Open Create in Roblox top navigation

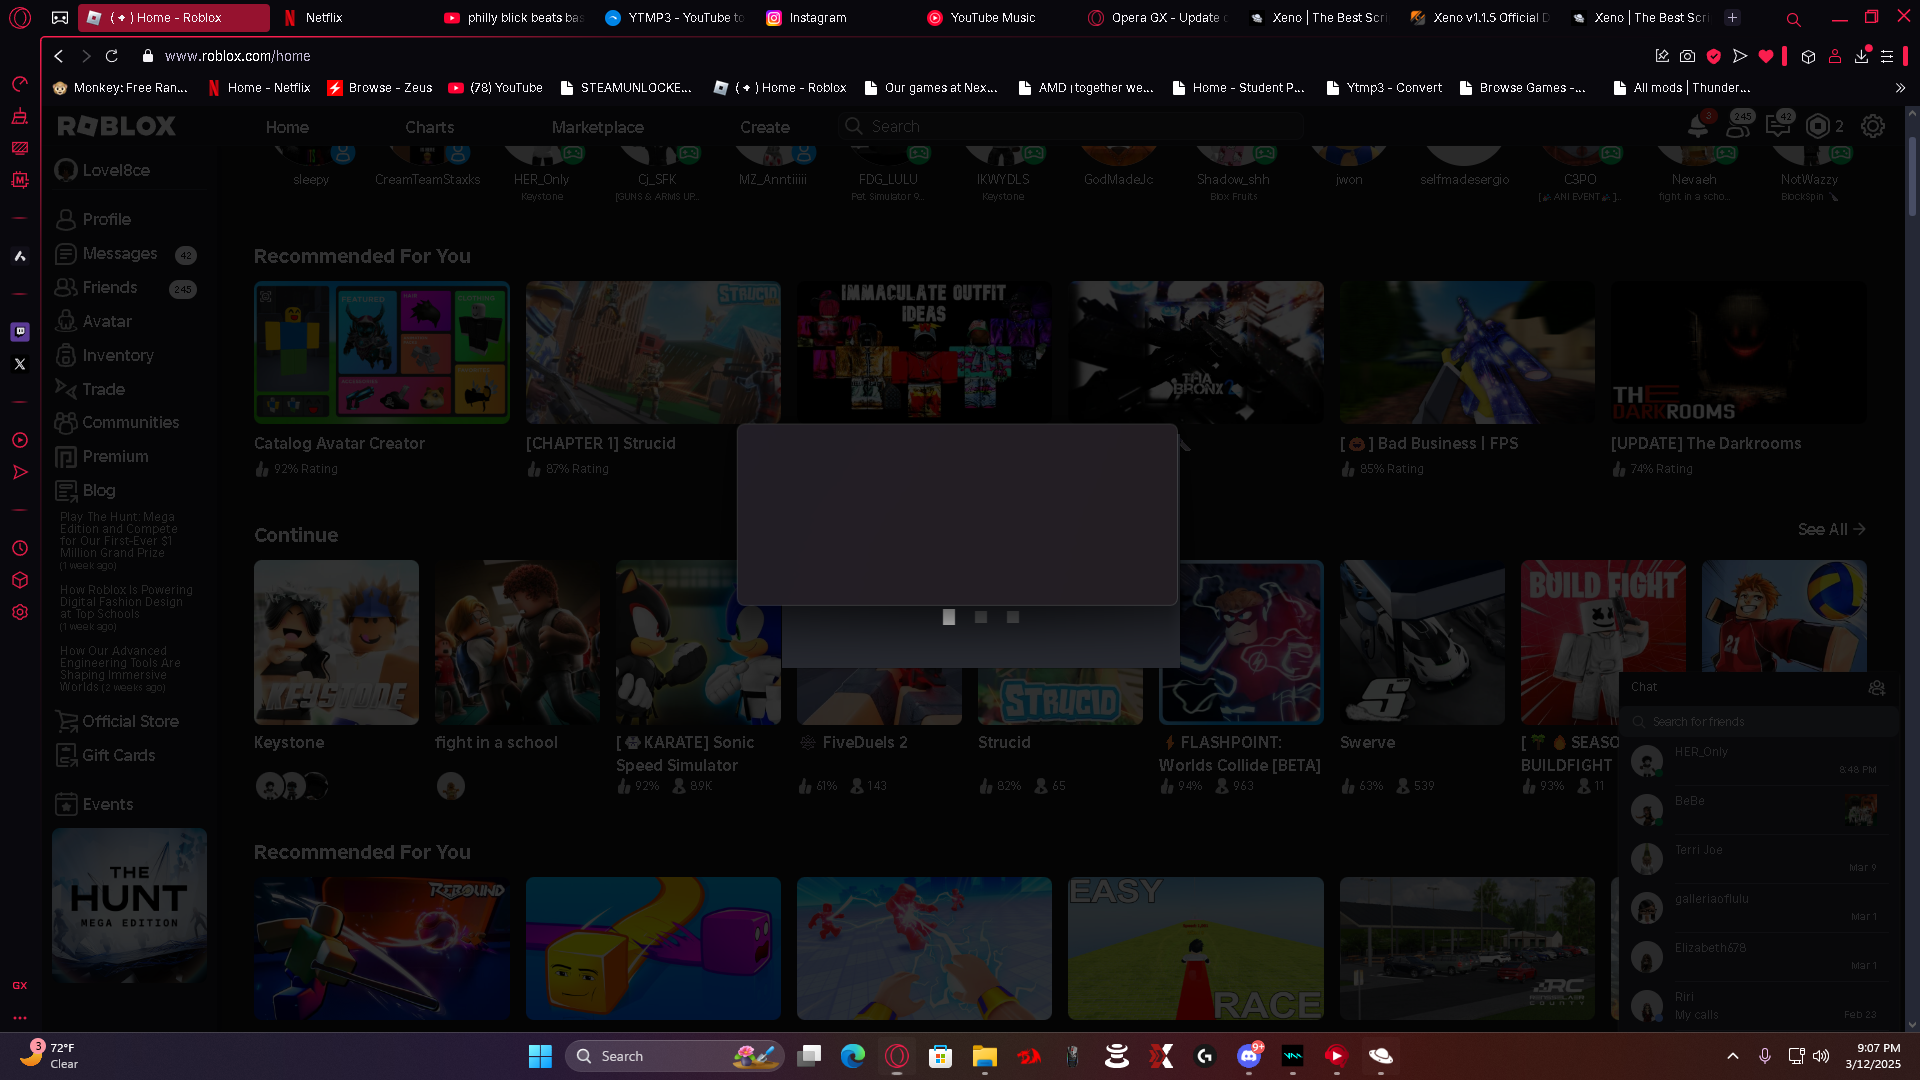click(x=765, y=127)
